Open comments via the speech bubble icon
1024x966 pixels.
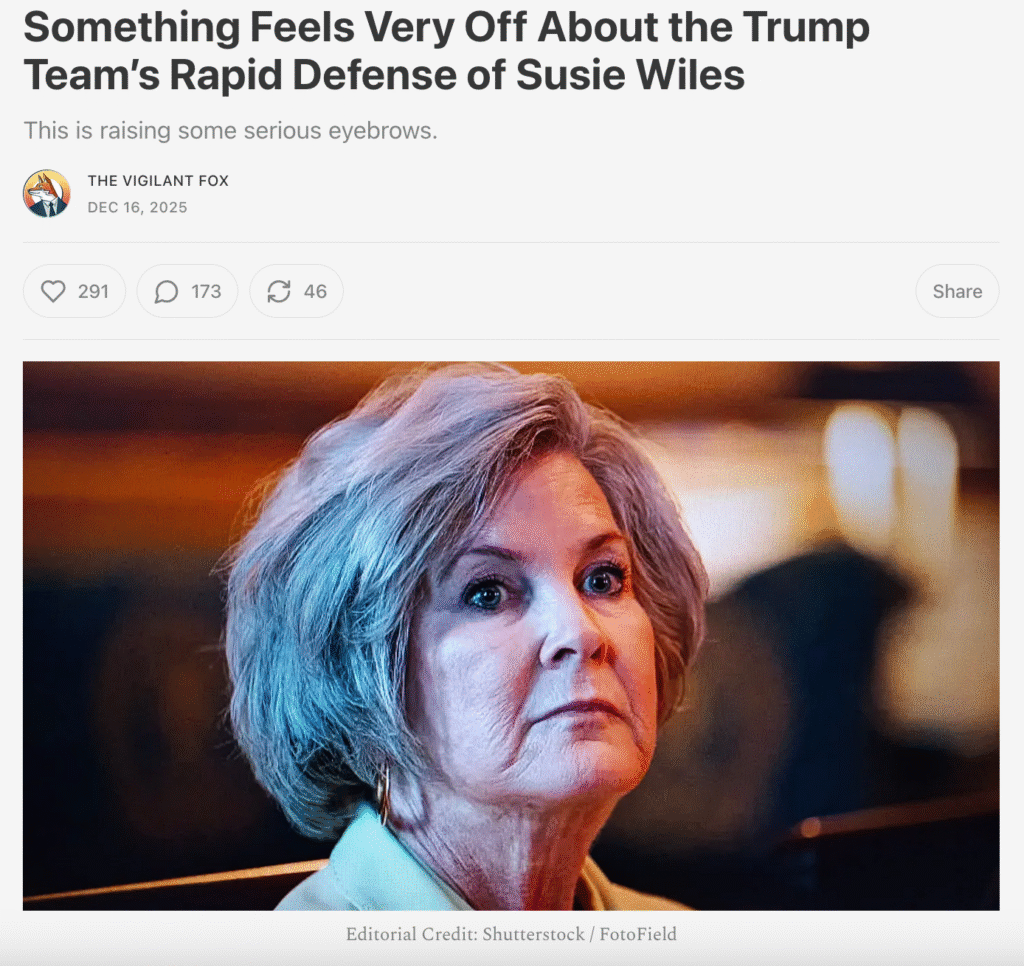point(166,291)
